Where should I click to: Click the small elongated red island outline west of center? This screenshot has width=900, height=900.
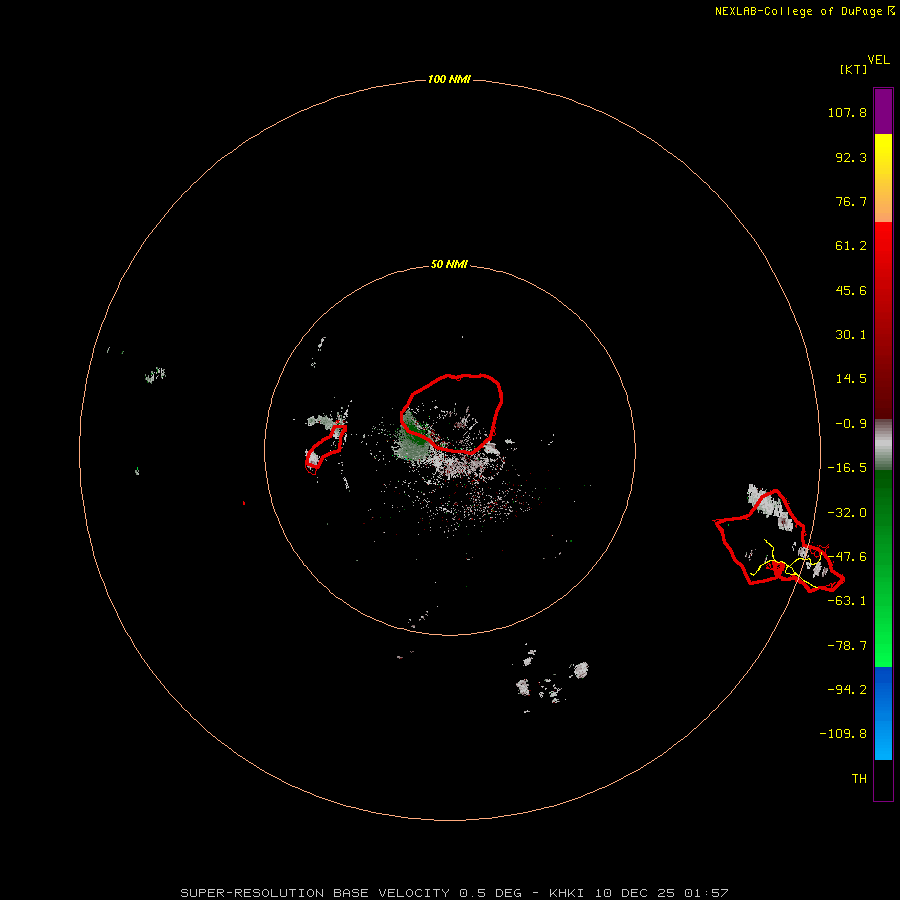(x=325, y=449)
